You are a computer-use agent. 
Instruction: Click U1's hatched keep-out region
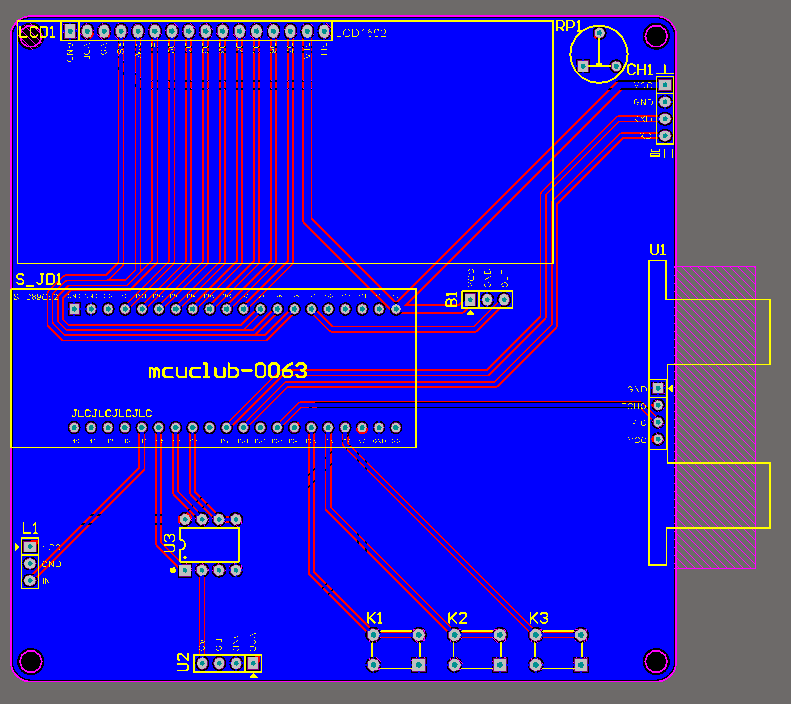pyautogui.click(x=715, y=417)
